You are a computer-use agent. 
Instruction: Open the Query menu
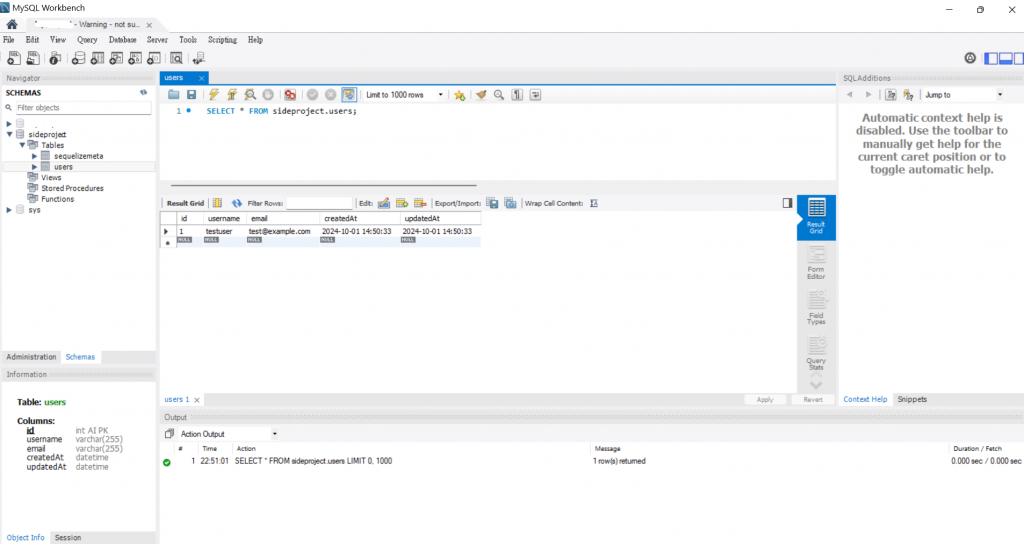pyautogui.click(x=87, y=40)
